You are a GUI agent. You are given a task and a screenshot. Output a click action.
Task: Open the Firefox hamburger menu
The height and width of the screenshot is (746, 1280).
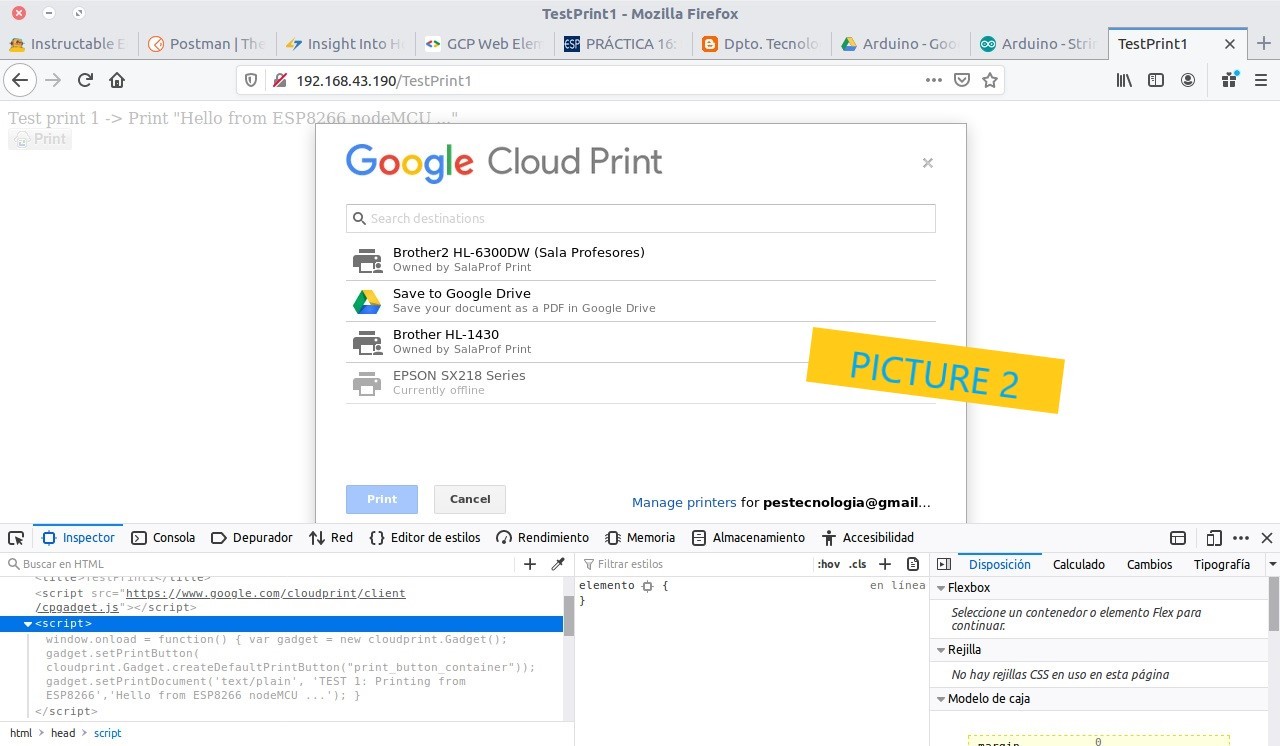click(1261, 80)
